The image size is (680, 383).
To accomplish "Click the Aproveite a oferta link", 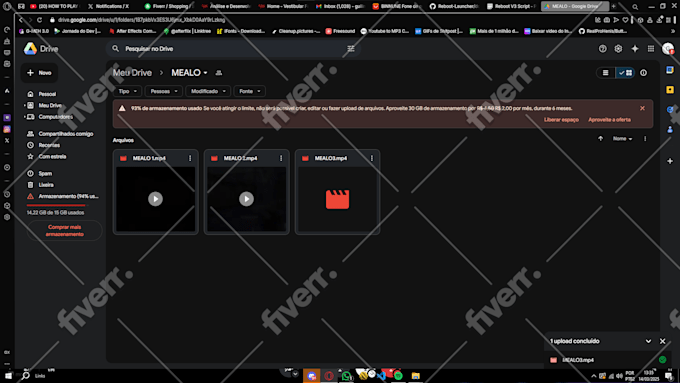I will 609,120.
